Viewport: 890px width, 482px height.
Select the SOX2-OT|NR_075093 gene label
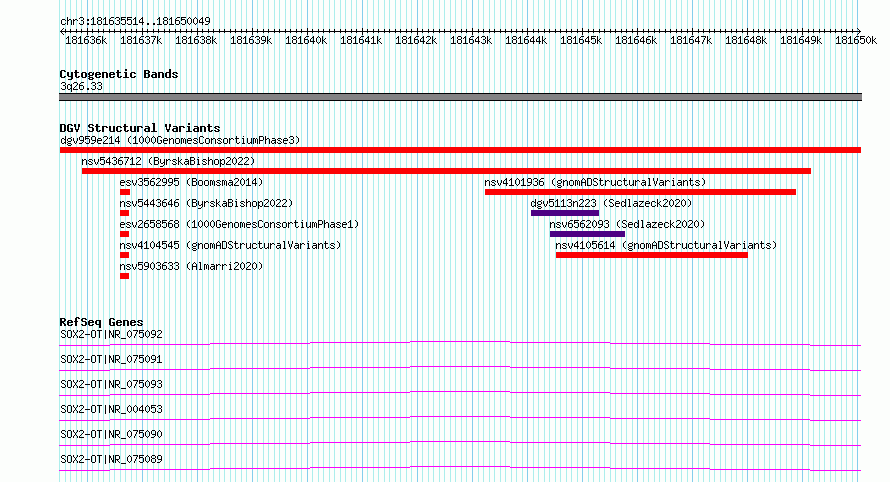111,384
